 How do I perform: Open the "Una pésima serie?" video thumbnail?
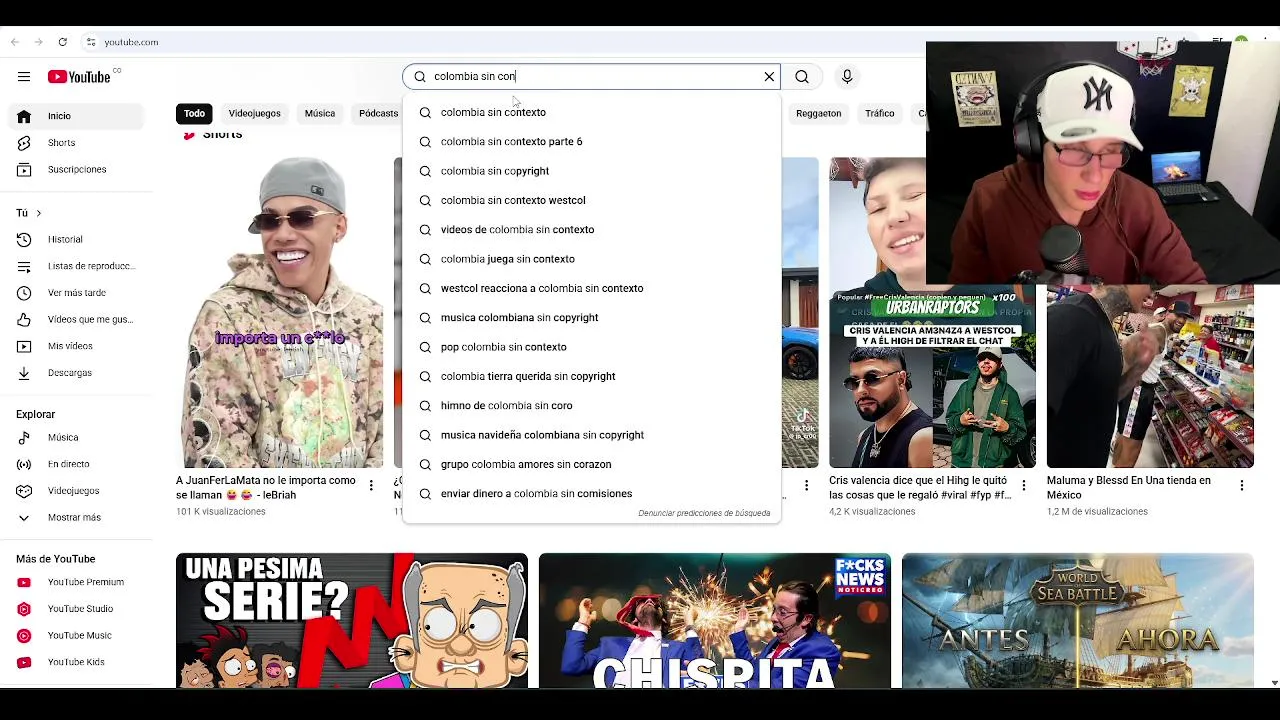click(352, 621)
